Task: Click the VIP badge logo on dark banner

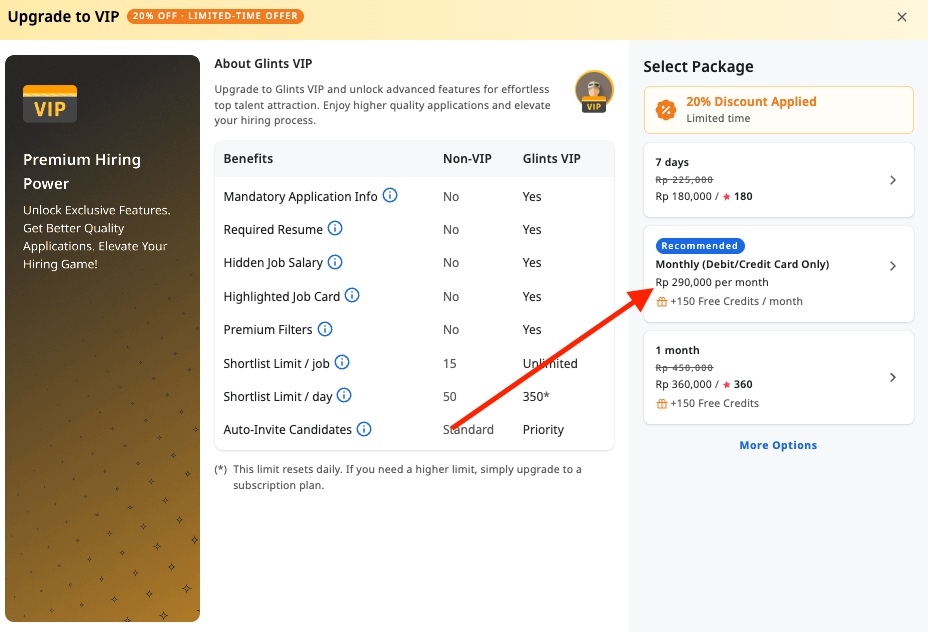Action: click(x=50, y=104)
